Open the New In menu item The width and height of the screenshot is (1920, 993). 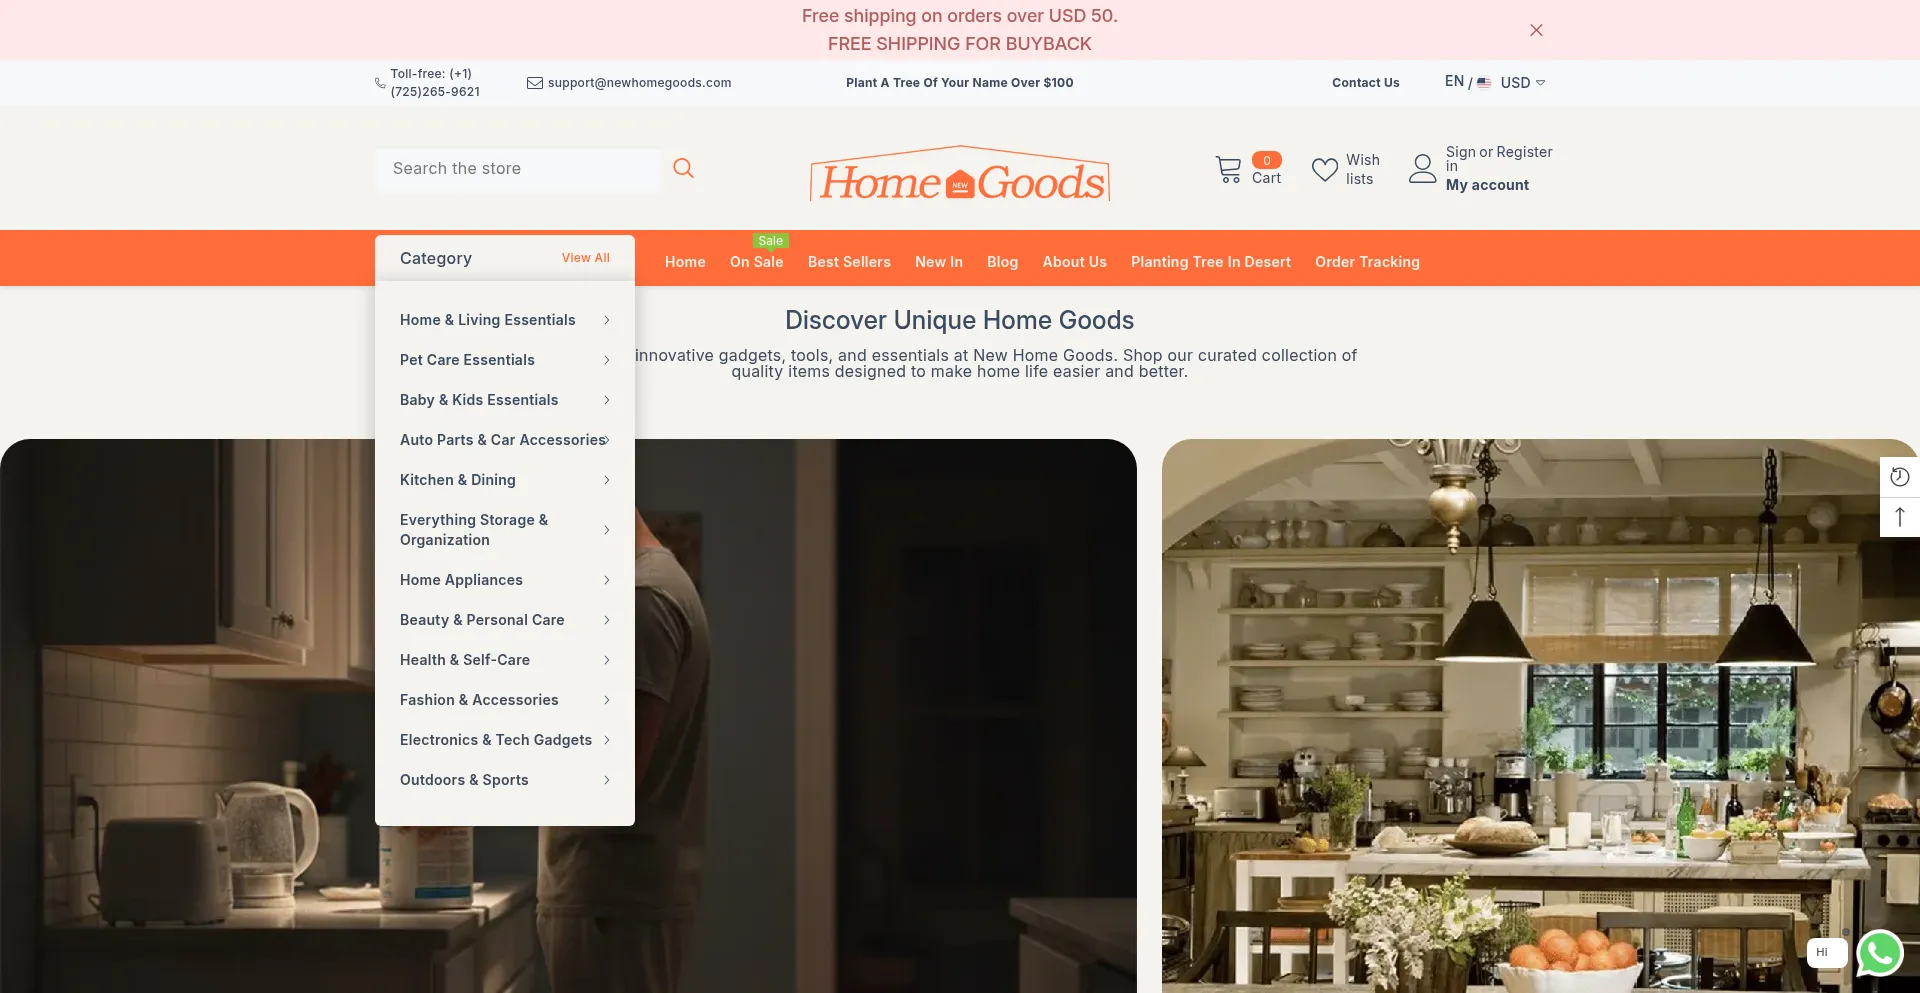[939, 262]
